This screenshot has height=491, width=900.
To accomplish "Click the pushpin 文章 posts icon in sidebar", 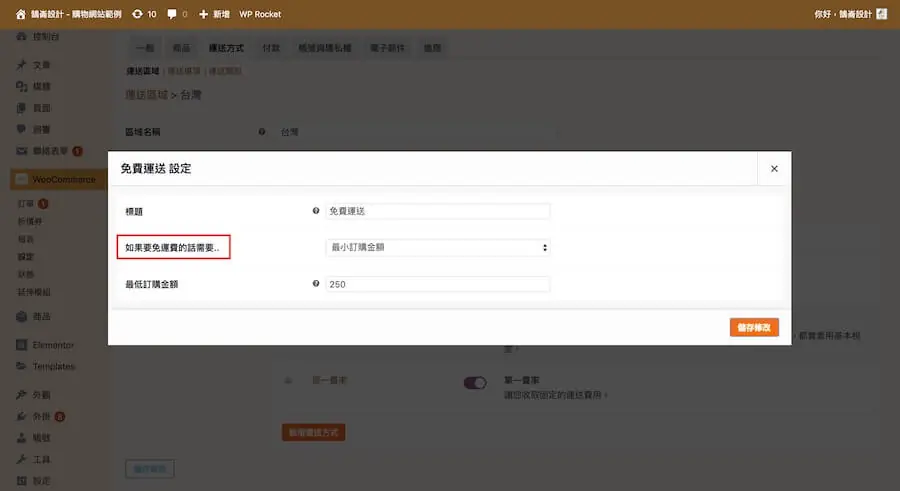I will [x=21, y=65].
